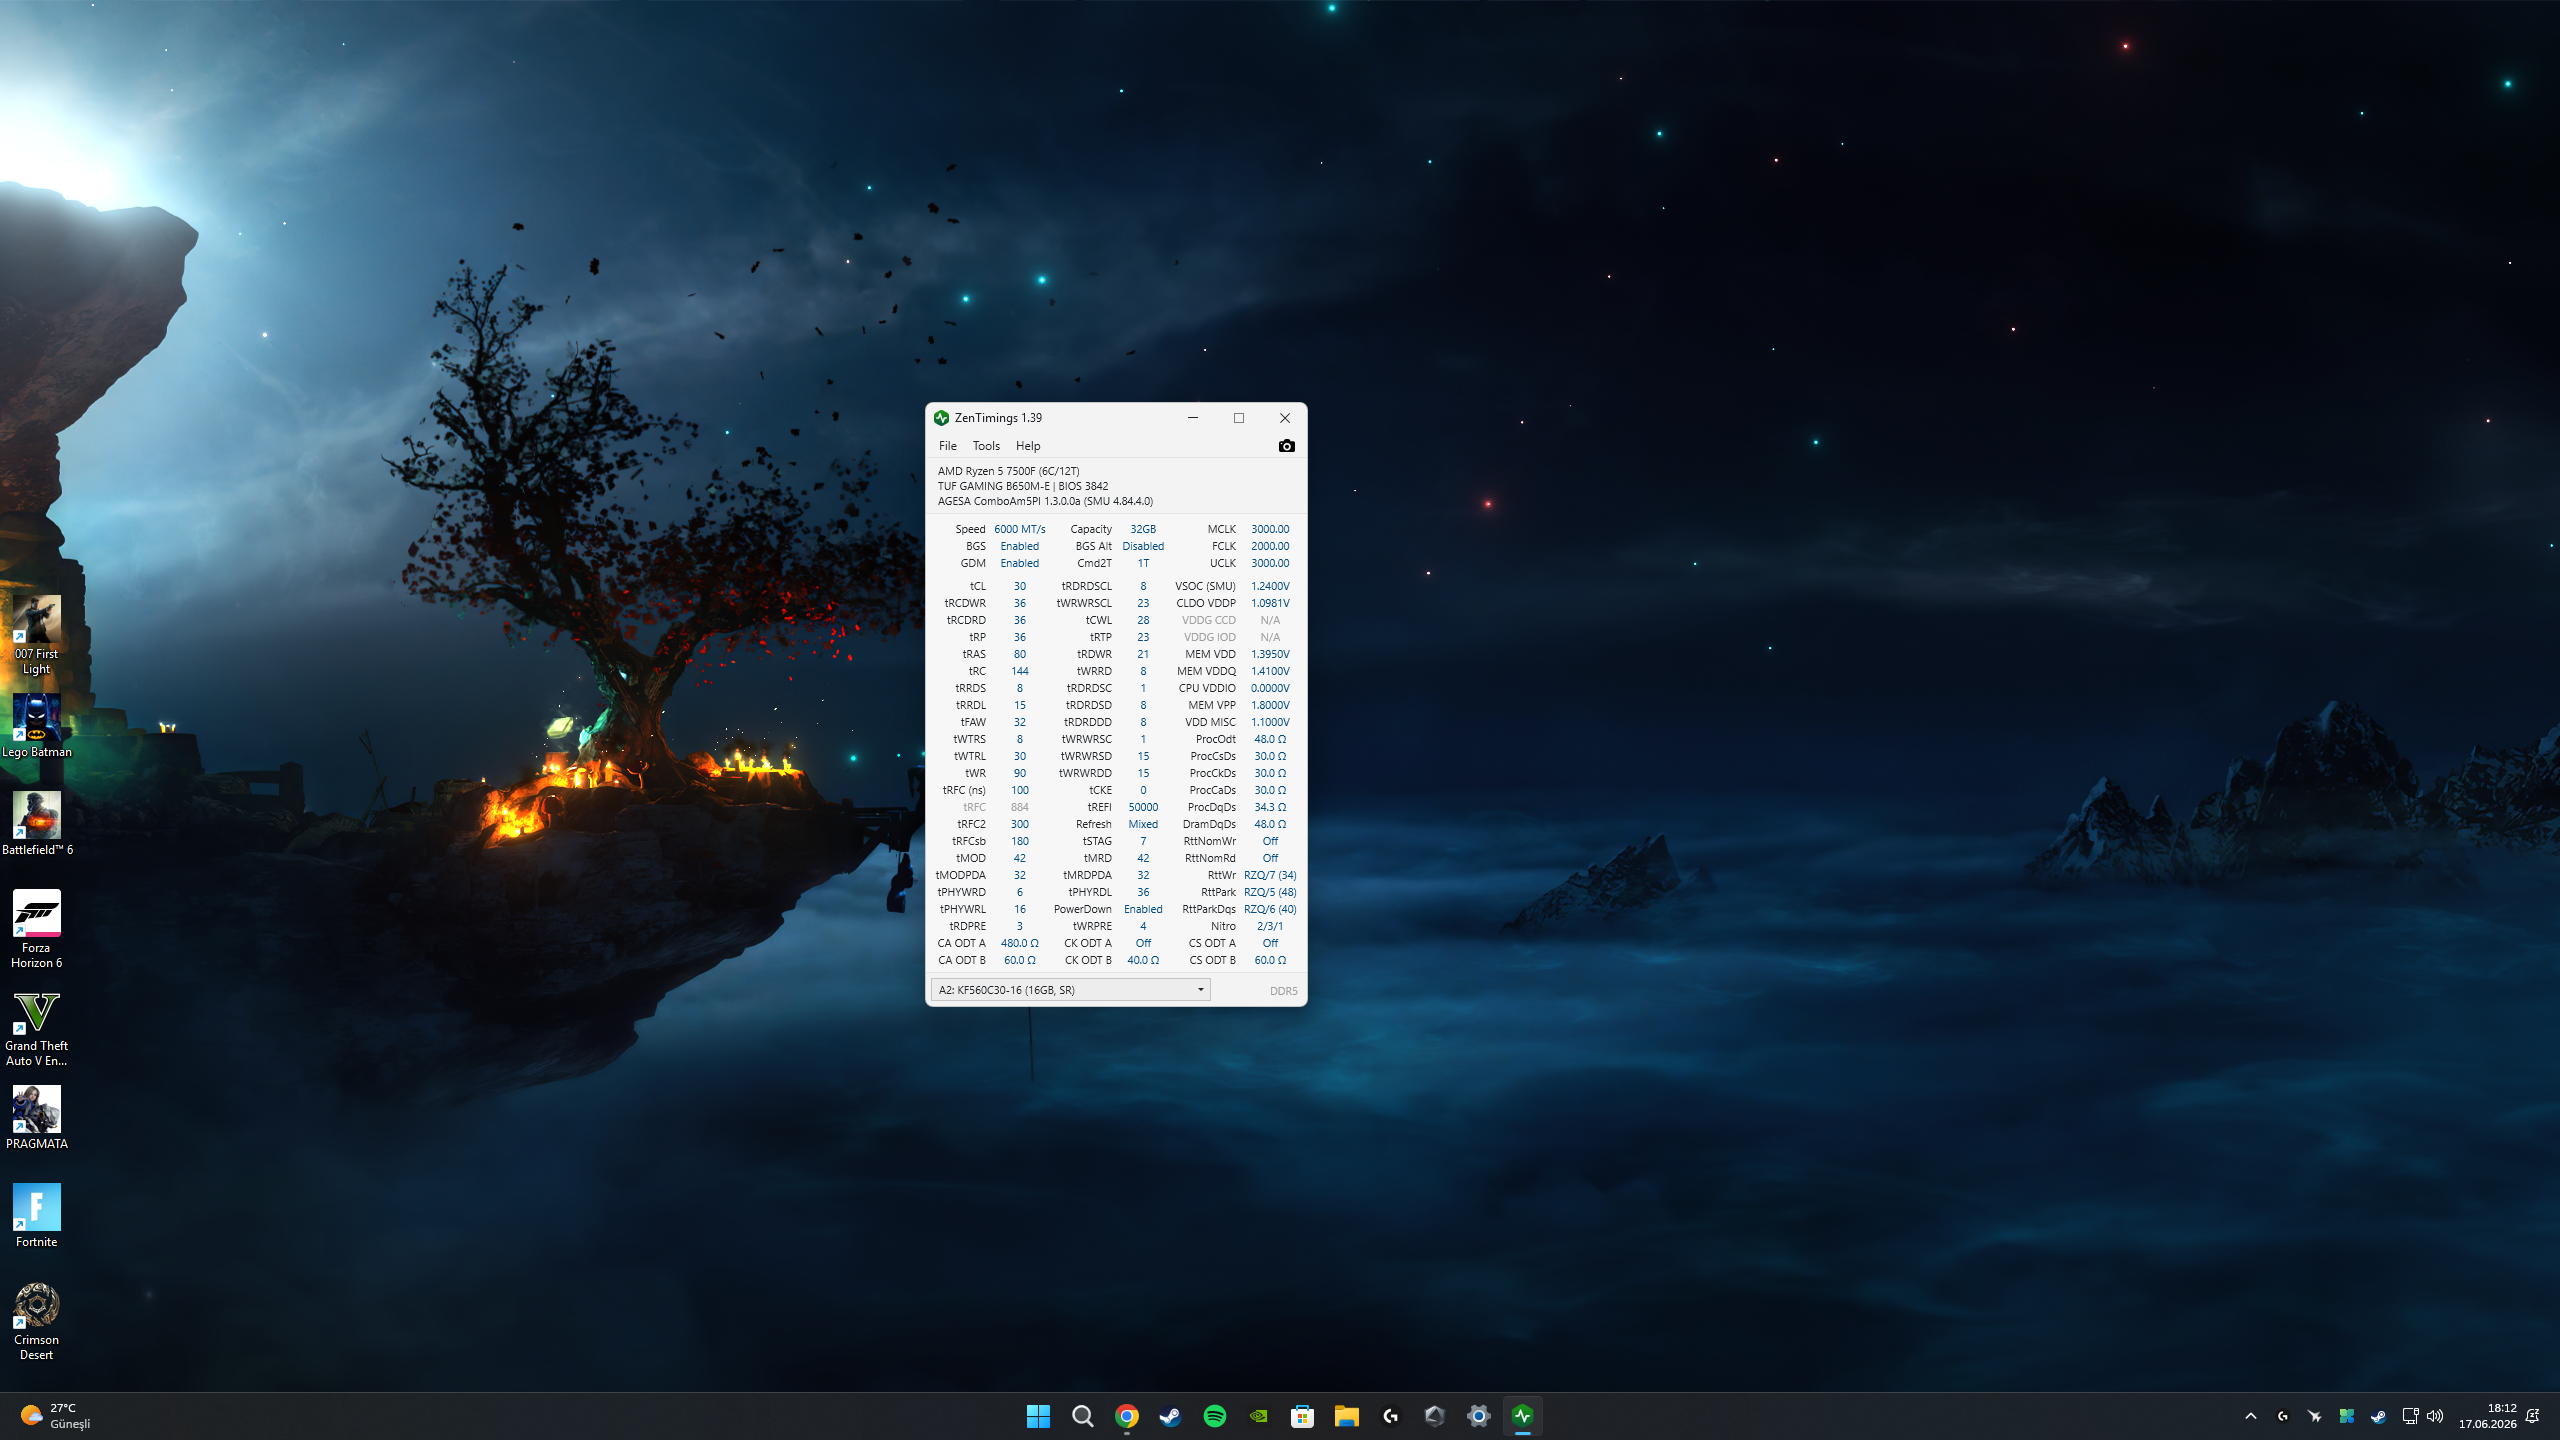
Task: Select the Battlefield 6 desktop icon
Action: click(x=37, y=823)
